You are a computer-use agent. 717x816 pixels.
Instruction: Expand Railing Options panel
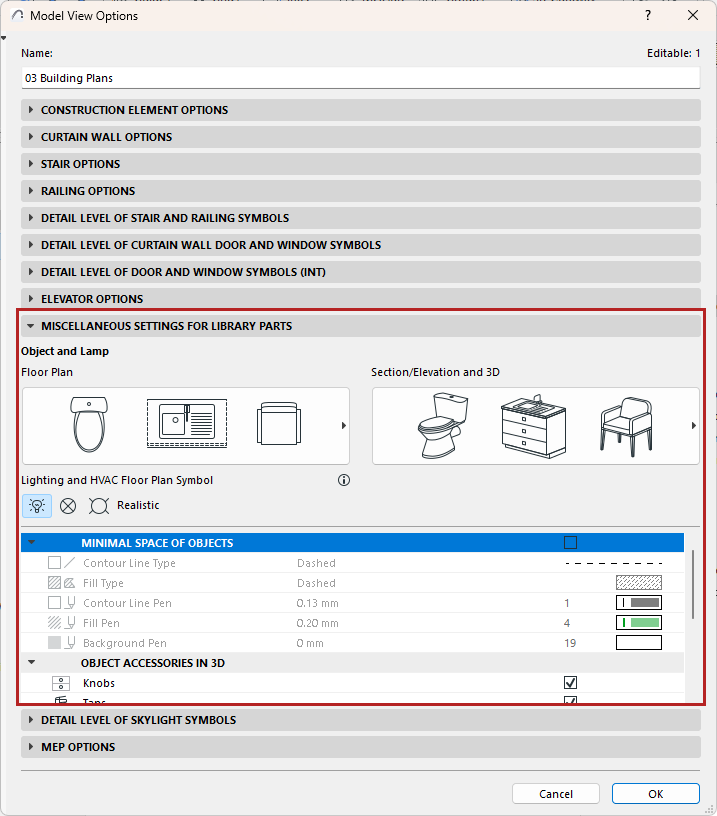(x=361, y=191)
